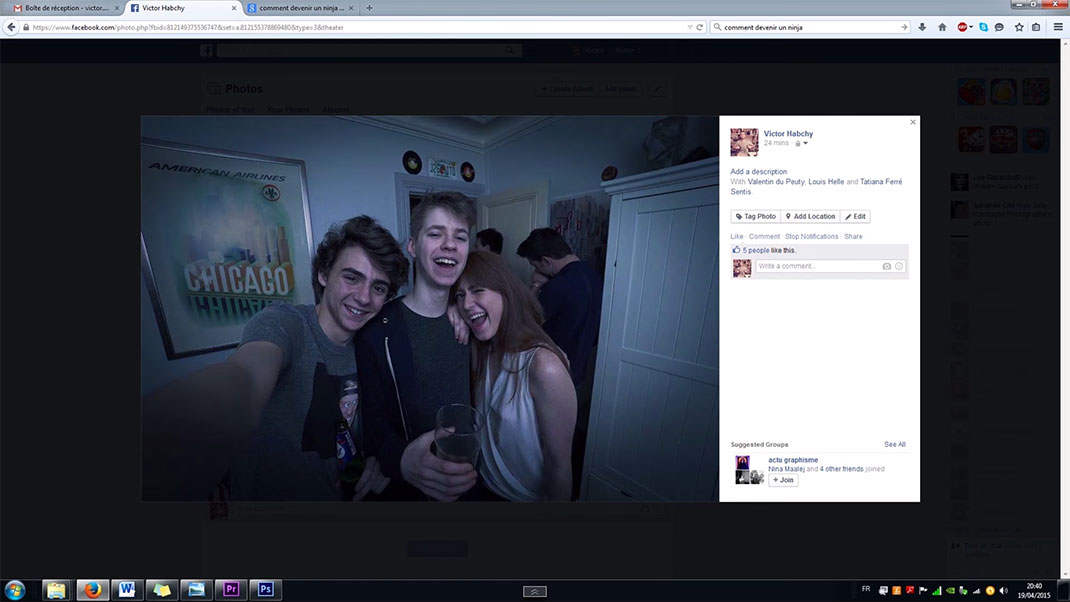Close the photo theater viewer
Viewport: 1070px width, 602px height.
(x=912, y=122)
